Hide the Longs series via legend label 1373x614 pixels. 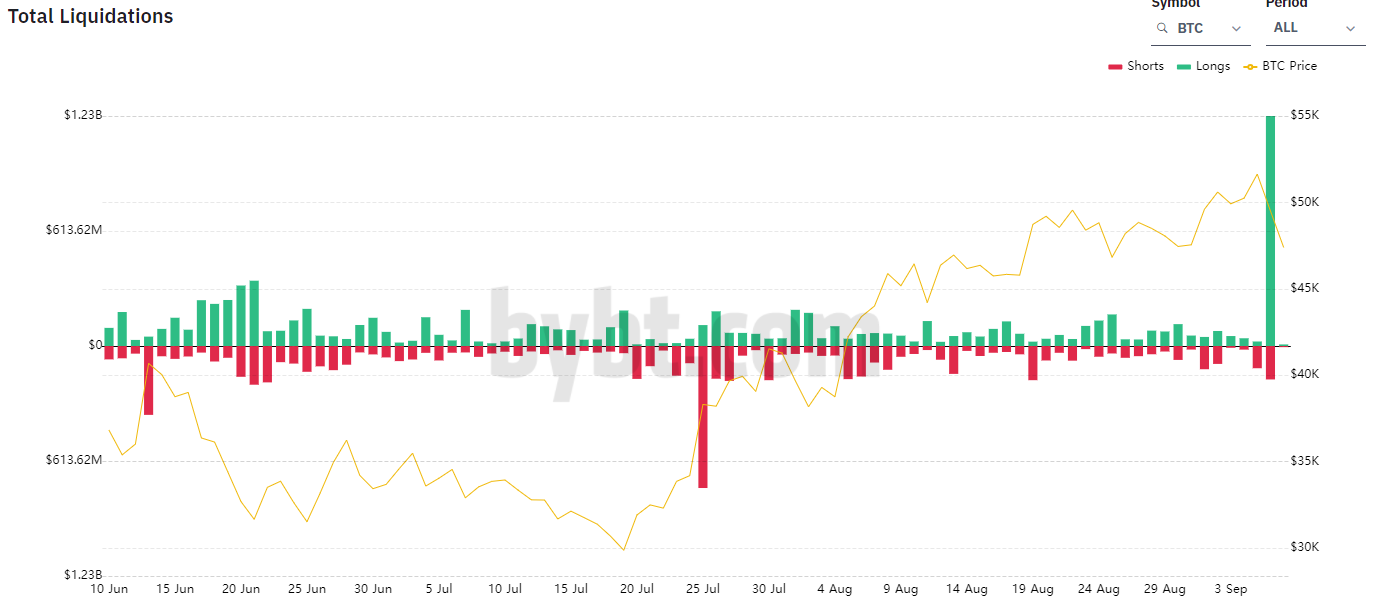pyautogui.click(x=1213, y=66)
